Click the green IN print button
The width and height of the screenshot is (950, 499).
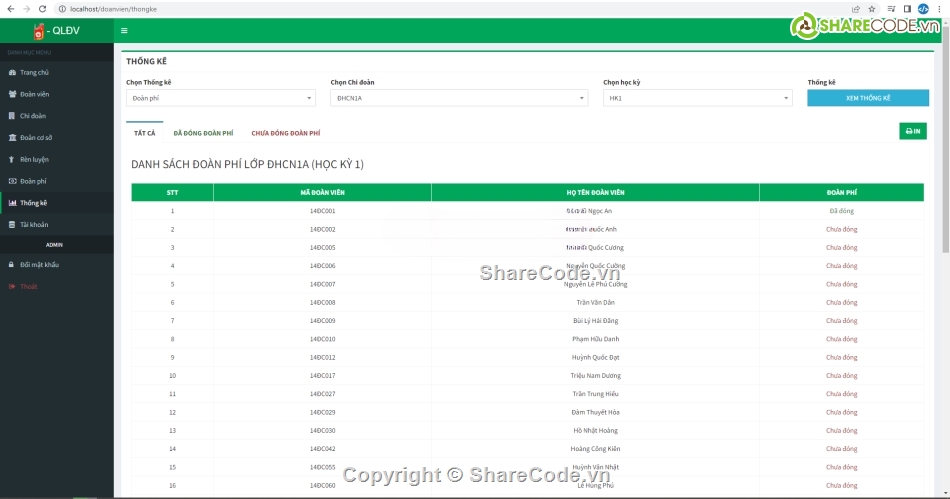[x=912, y=131]
